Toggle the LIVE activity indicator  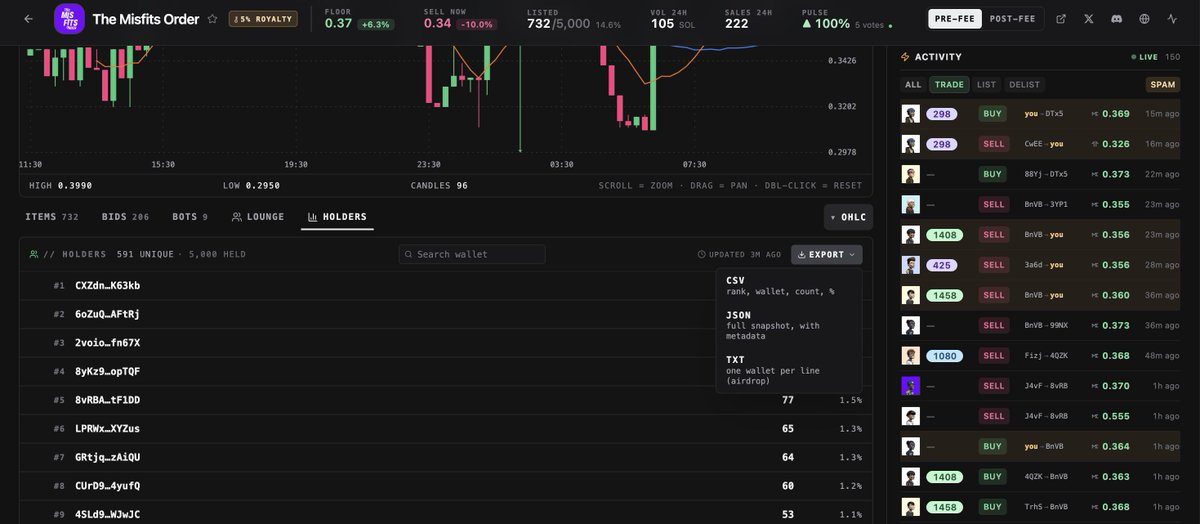click(x=1145, y=57)
